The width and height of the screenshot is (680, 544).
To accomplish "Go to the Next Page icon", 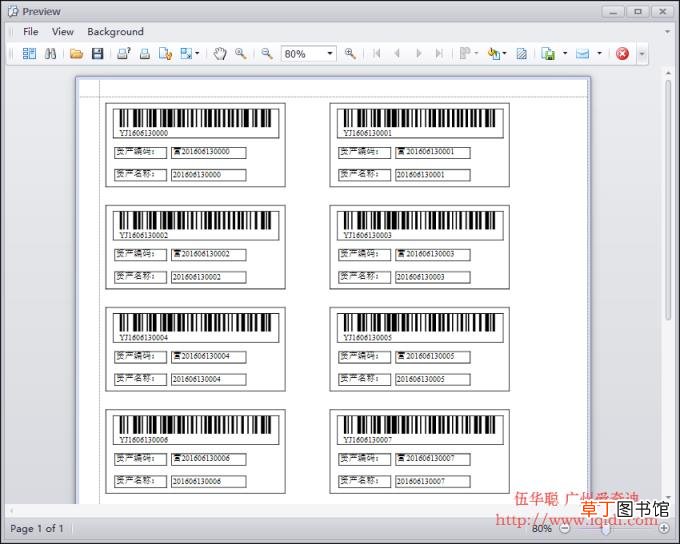I will pyautogui.click(x=418, y=54).
